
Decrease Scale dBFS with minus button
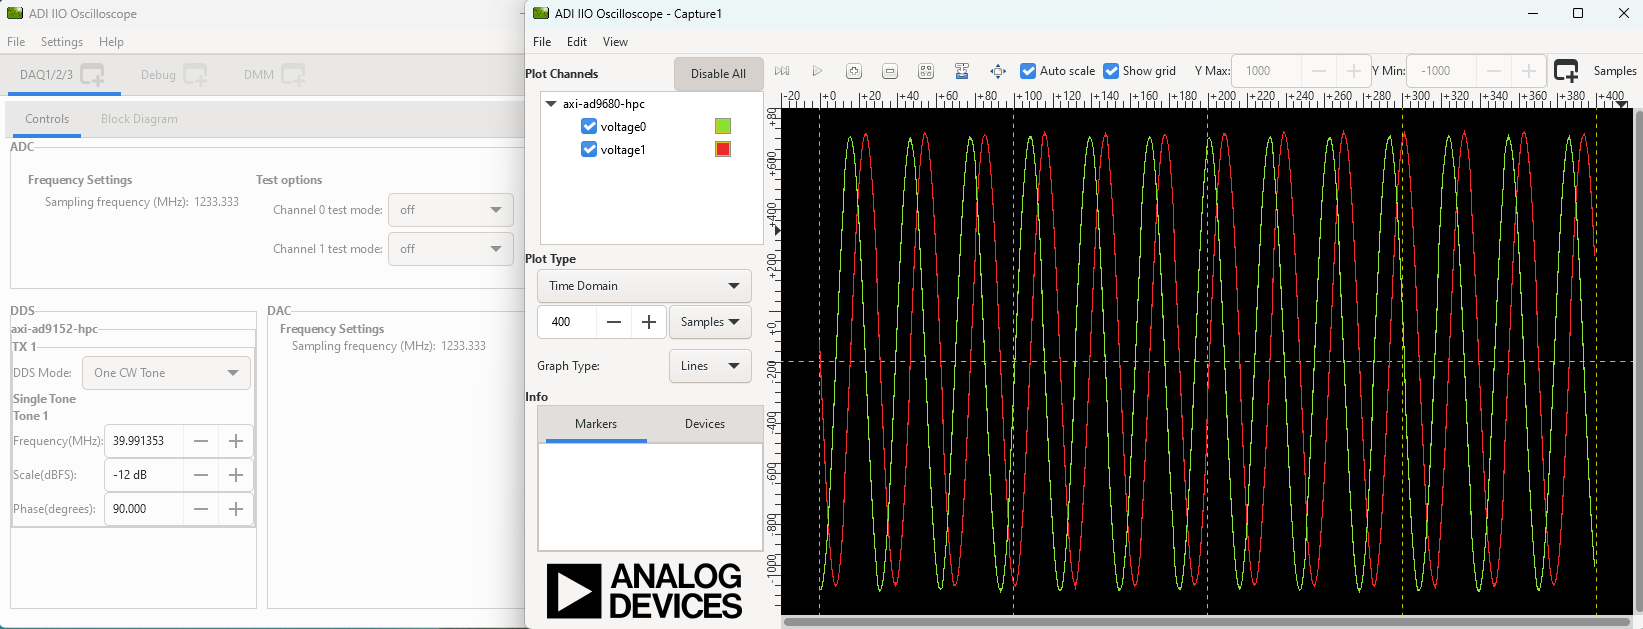(x=201, y=475)
